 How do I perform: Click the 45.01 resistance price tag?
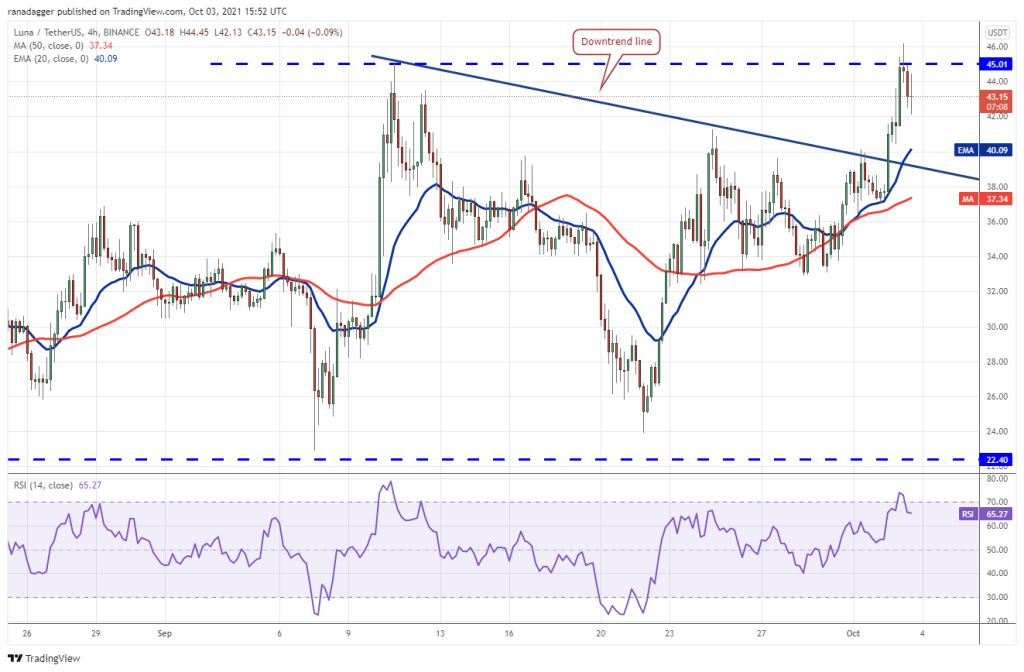[996, 64]
